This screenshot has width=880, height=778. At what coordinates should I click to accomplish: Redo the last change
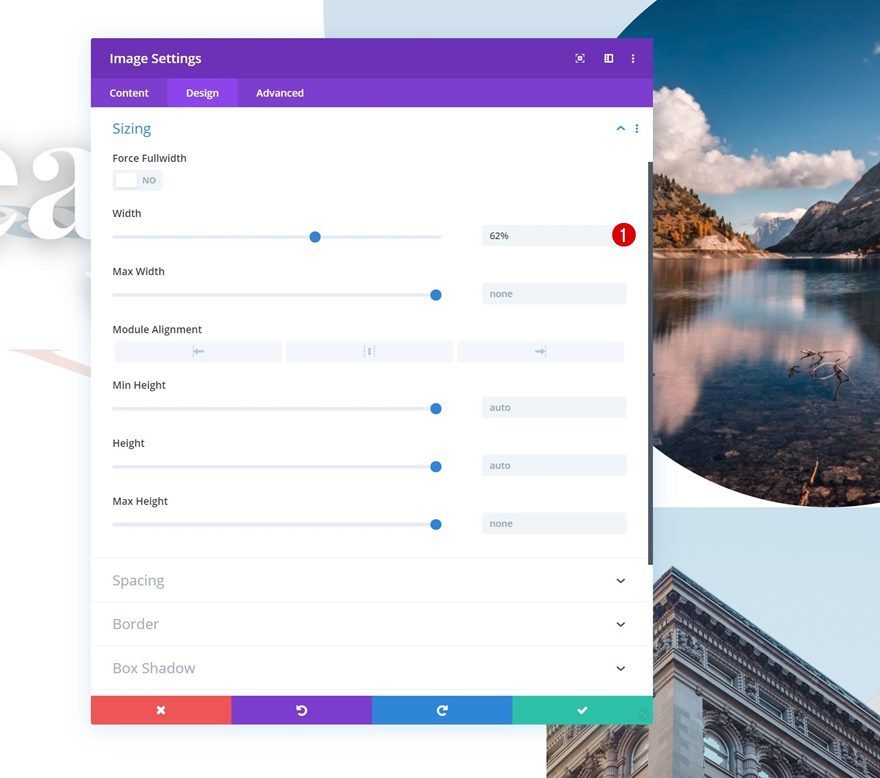pyautogui.click(x=442, y=710)
